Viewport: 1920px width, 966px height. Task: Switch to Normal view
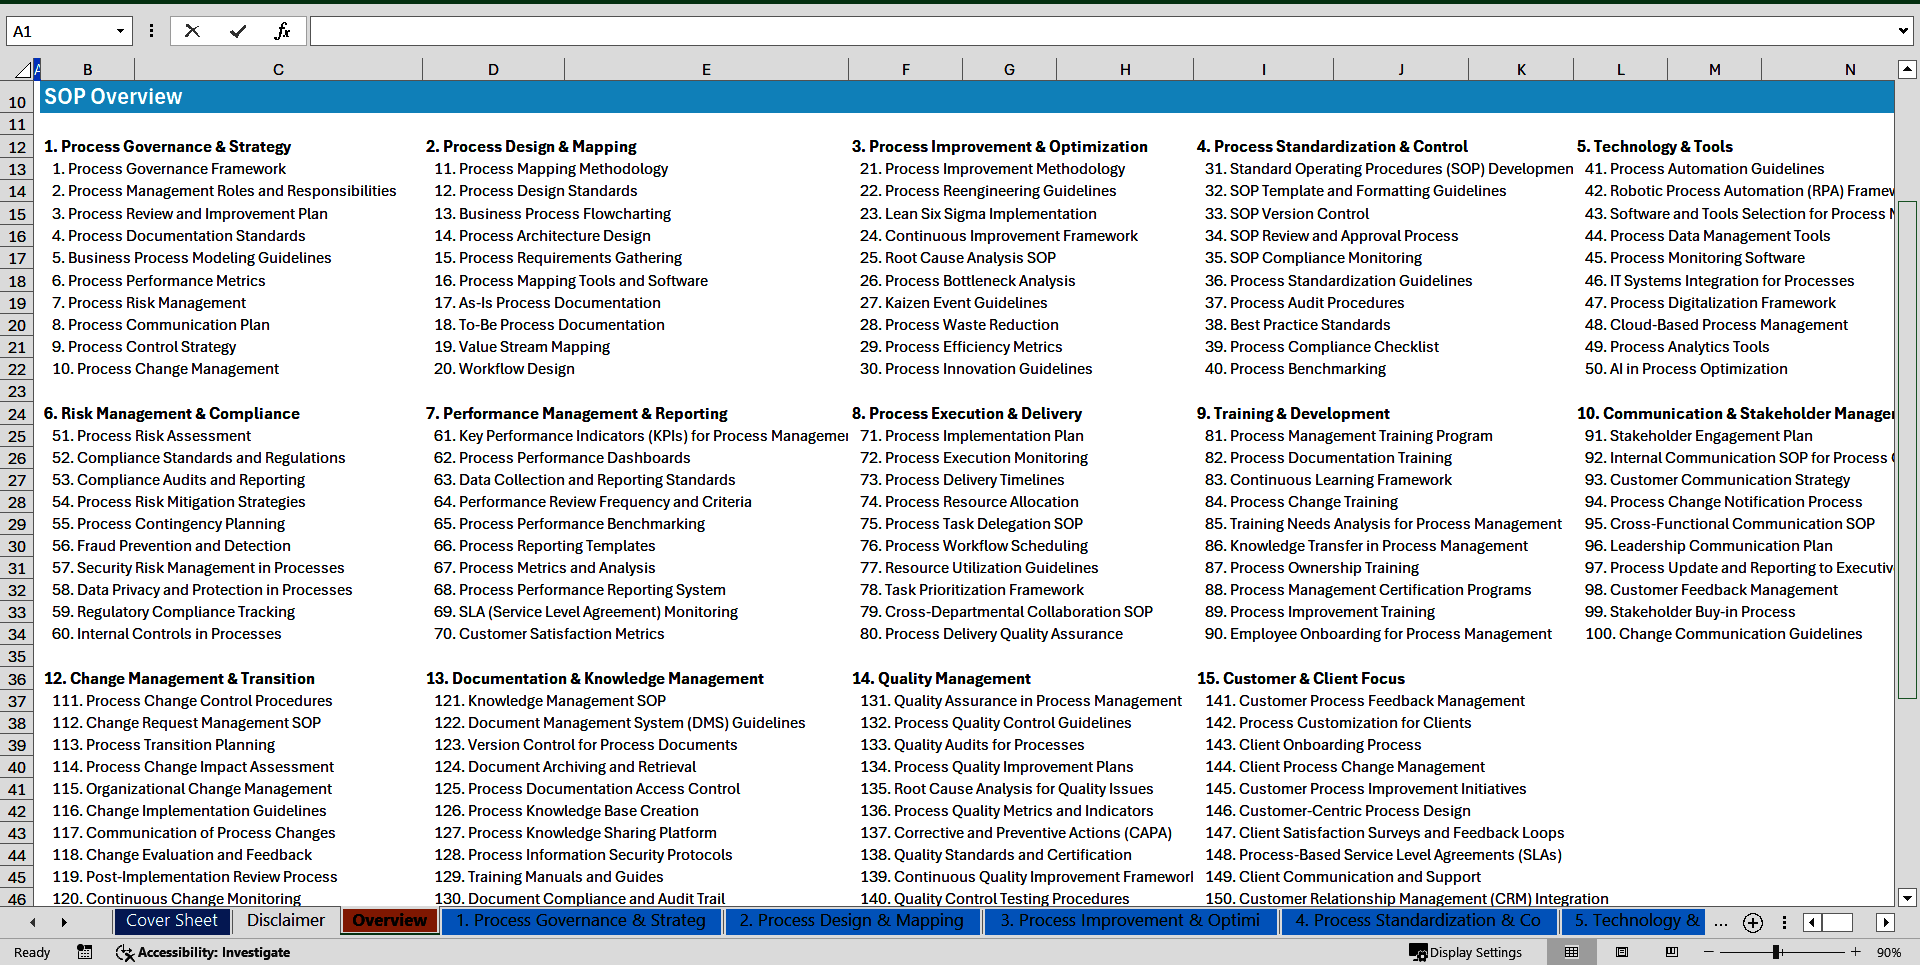click(x=1572, y=952)
